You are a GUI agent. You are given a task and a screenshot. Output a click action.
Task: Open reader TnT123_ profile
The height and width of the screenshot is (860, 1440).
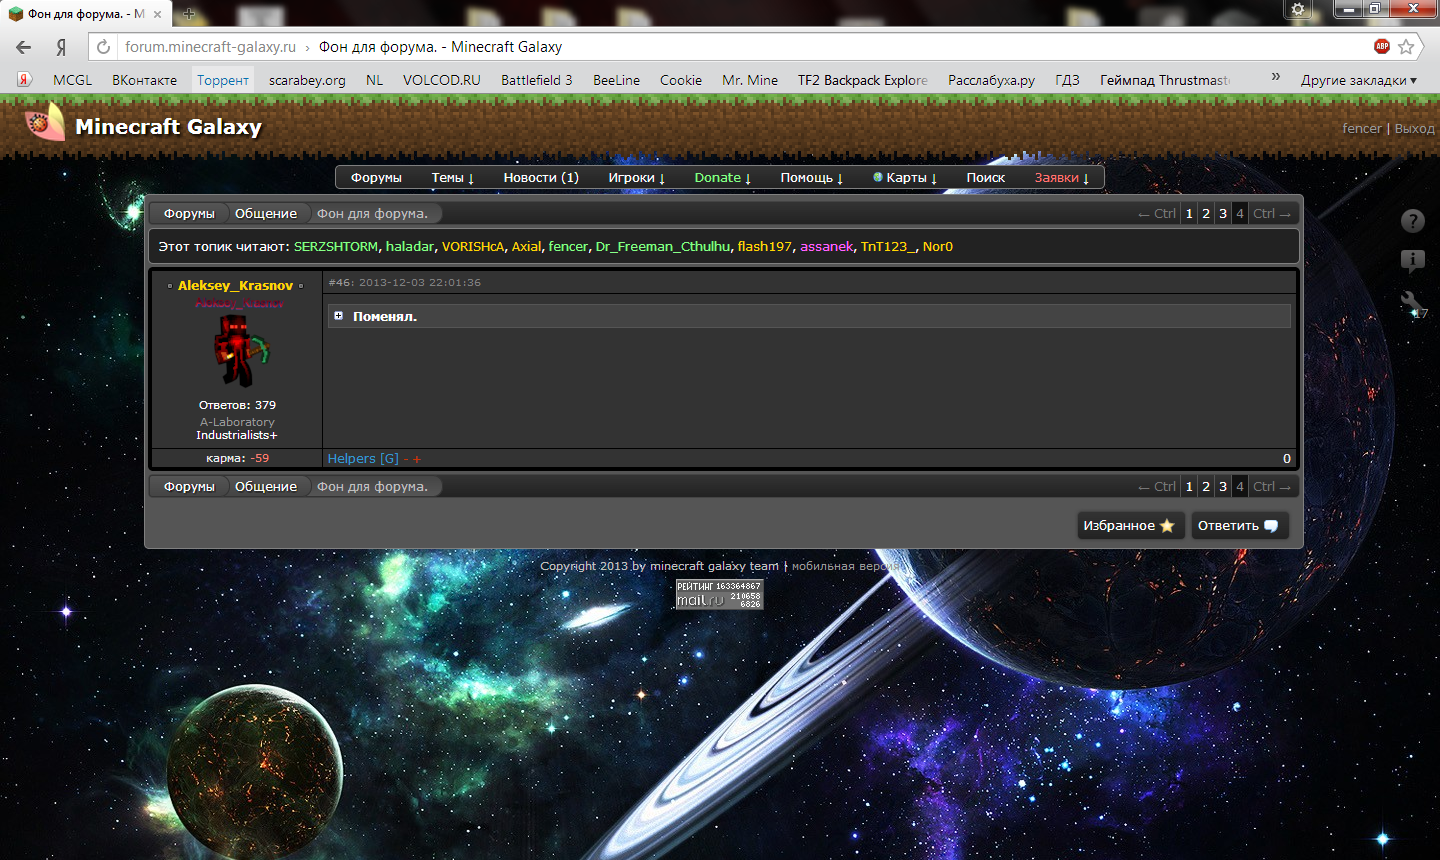point(888,246)
